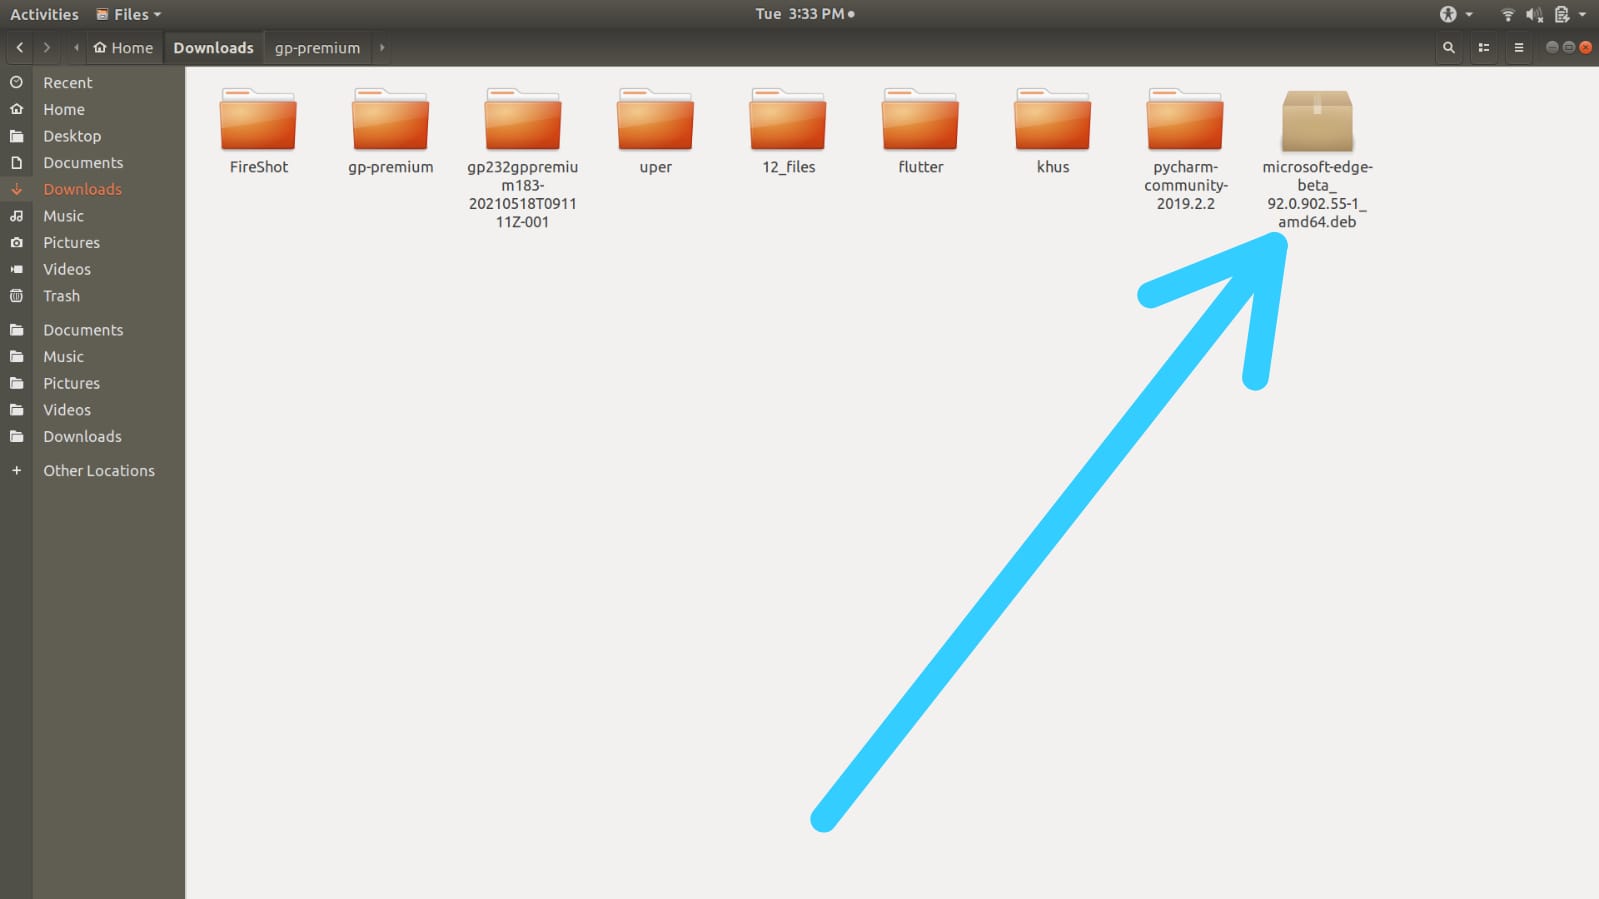Open Documents location with document icon
The width and height of the screenshot is (1599, 899).
(x=92, y=162)
